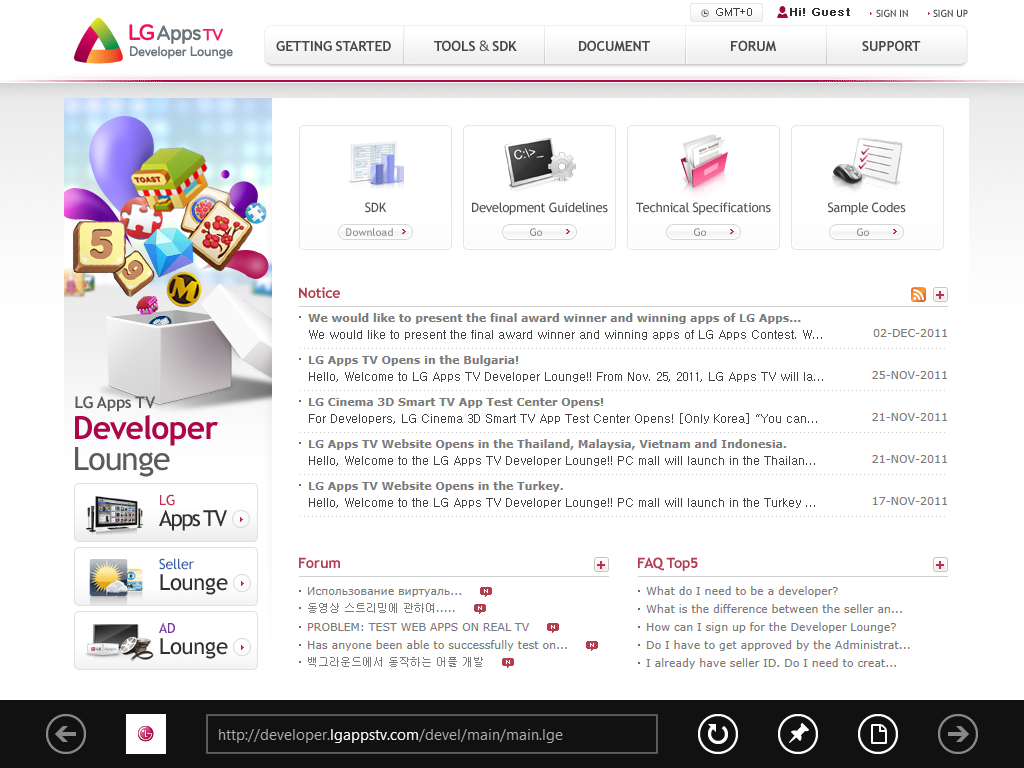
Task: Click the arrow icon on Seller Lounge banner
Action: pos(242,583)
